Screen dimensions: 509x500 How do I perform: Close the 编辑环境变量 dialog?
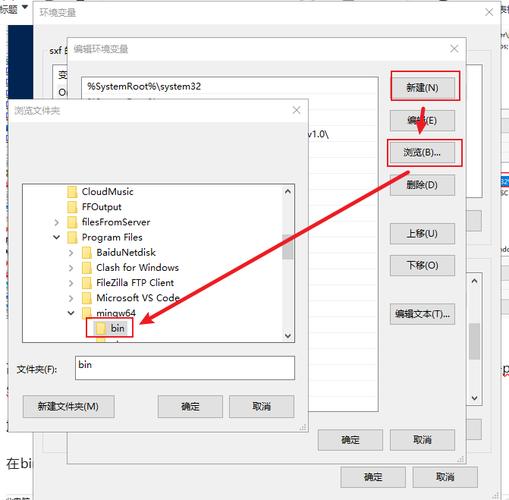(454, 49)
